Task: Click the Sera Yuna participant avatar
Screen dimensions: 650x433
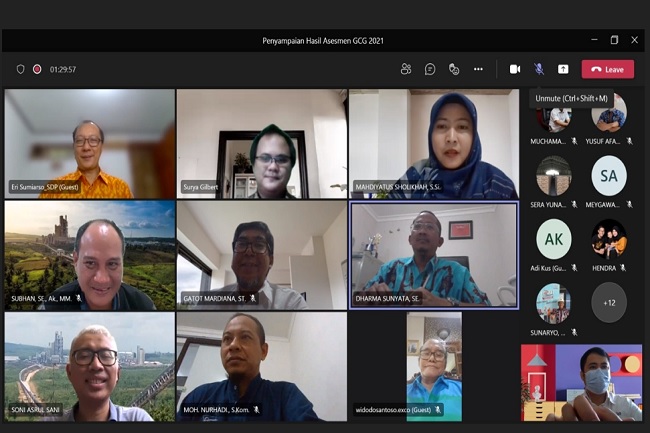Action: (553, 176)
